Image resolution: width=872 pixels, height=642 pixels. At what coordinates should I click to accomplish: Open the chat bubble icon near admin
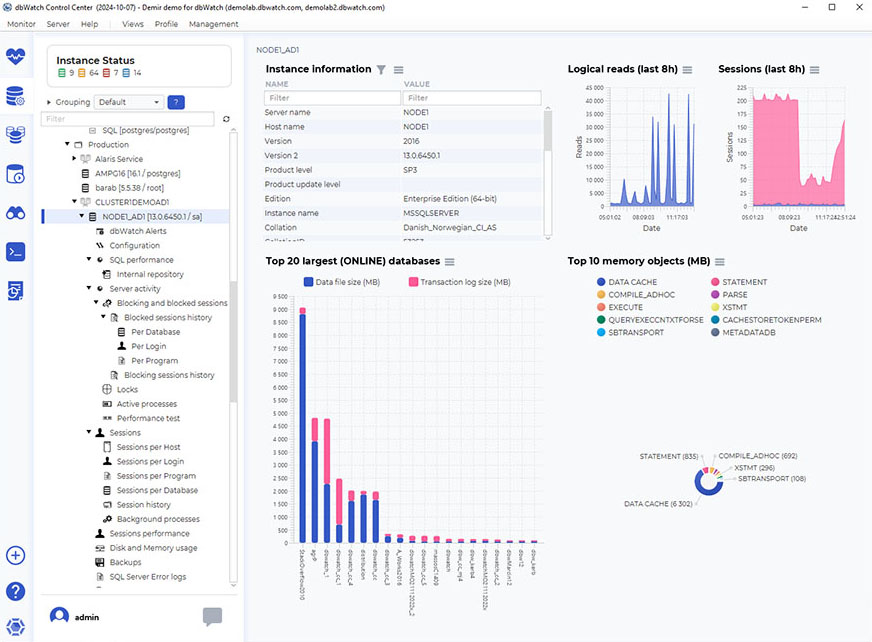212,616
